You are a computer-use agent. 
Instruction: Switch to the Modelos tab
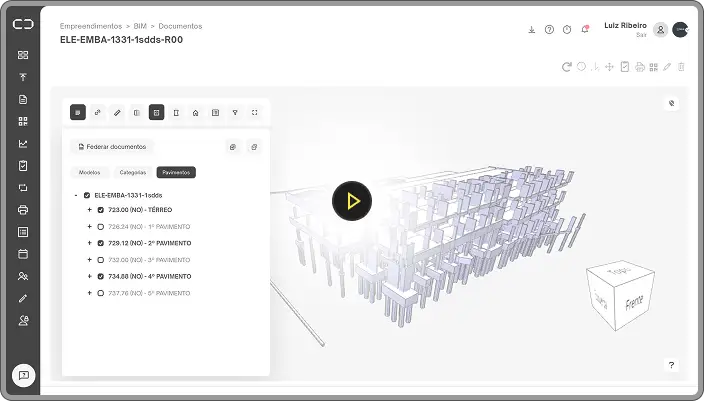(89, 172)
